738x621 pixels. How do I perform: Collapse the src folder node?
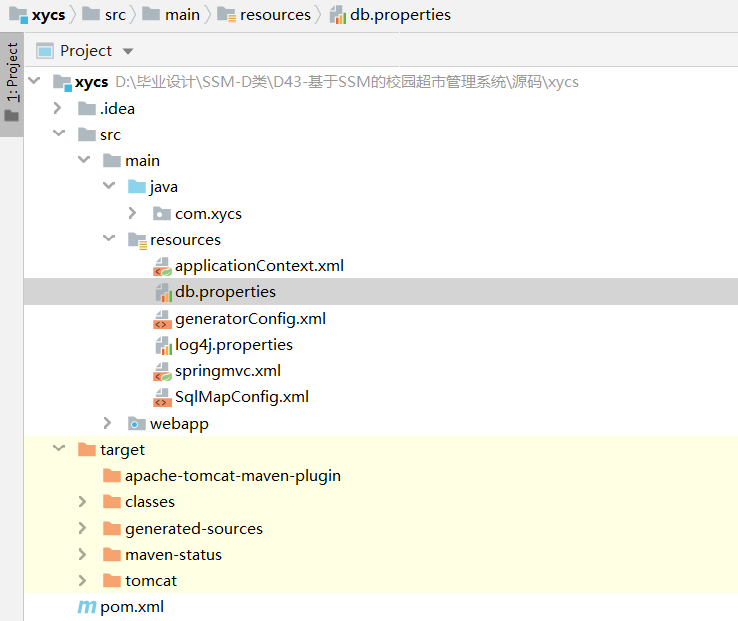click(x=59, y=135)
